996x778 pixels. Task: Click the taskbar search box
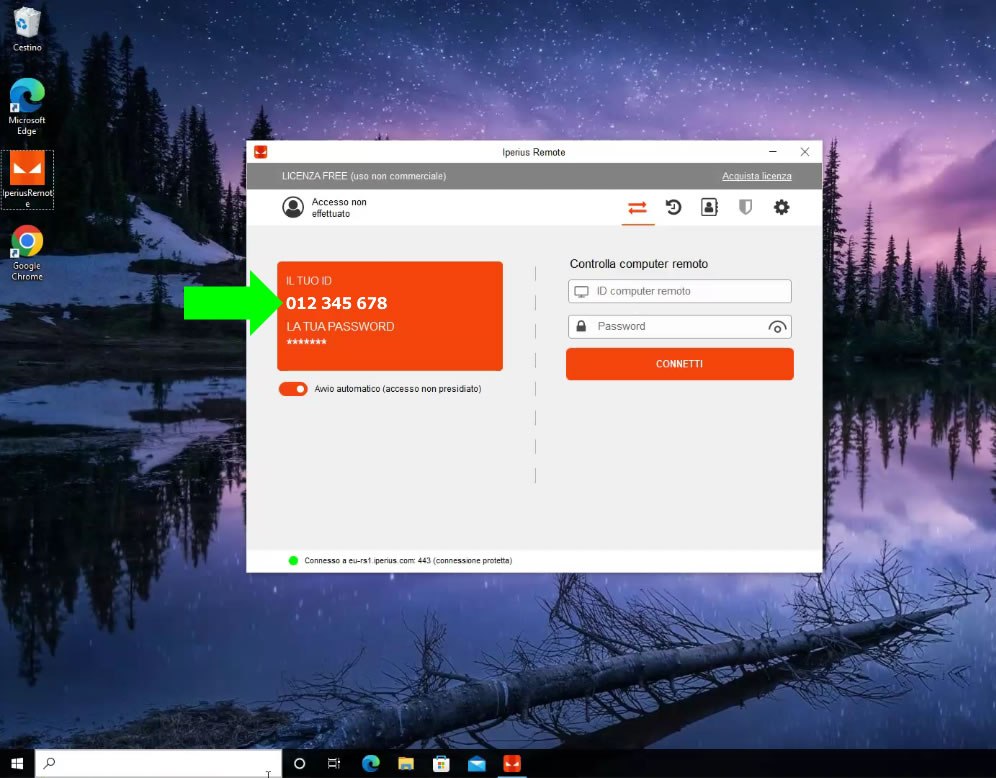point(158,763)
